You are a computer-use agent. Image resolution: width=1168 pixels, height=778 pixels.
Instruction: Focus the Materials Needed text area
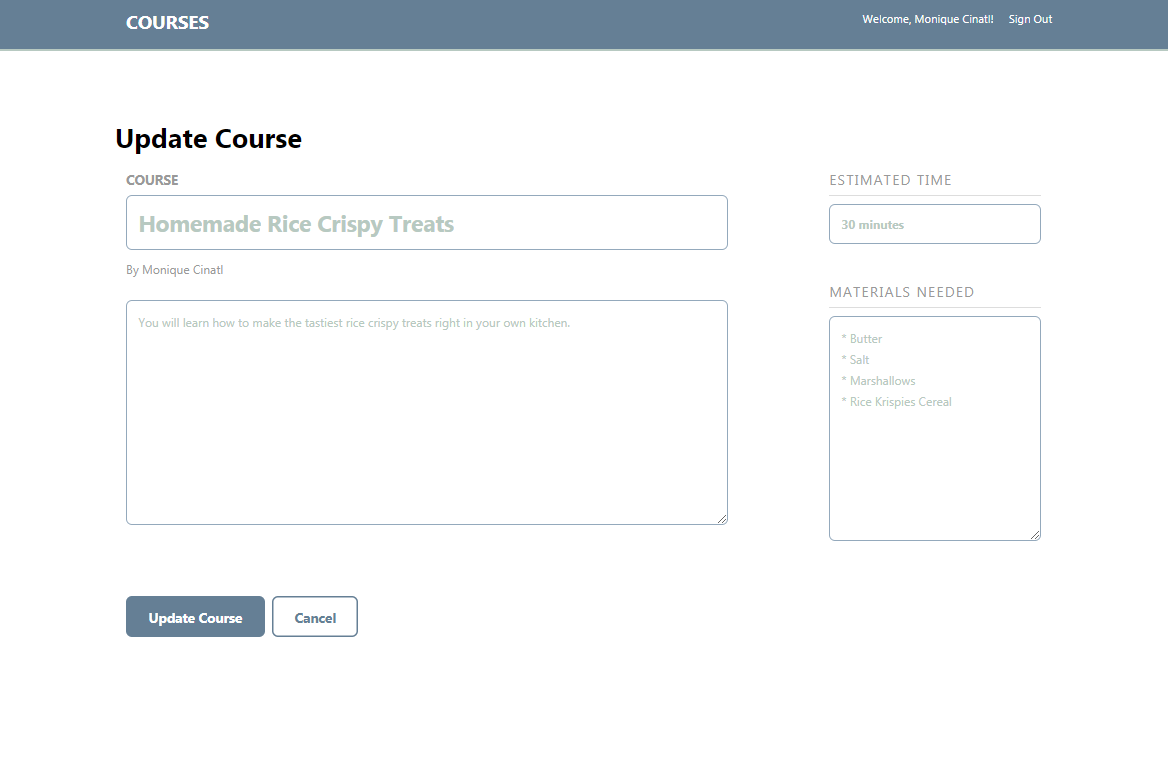click(x=935, y=428)
